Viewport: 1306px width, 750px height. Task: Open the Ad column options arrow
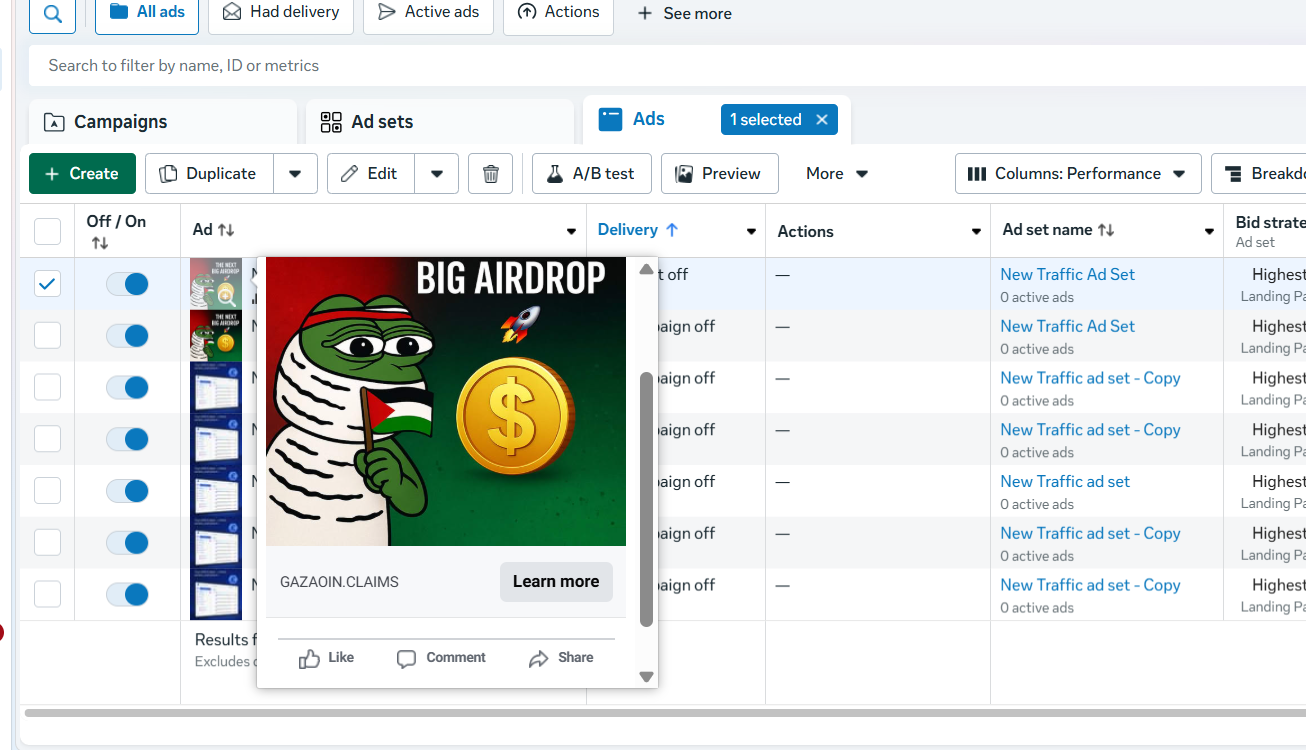[571, 231]
